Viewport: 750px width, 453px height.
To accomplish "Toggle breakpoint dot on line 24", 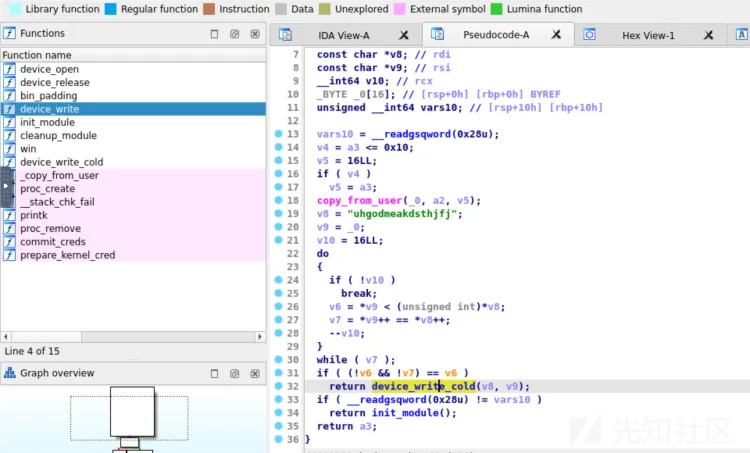I will [278, 280].
